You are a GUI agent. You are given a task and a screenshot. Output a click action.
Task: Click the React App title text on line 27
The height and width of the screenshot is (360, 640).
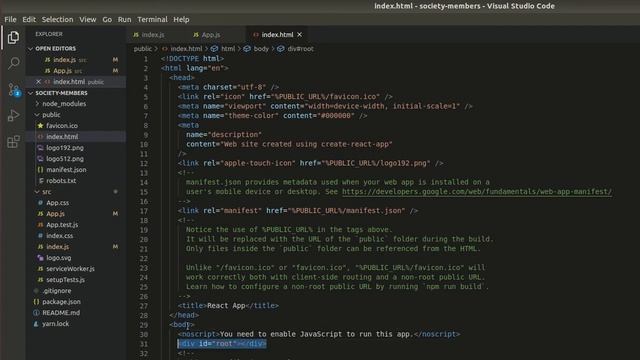pos(226,306)
